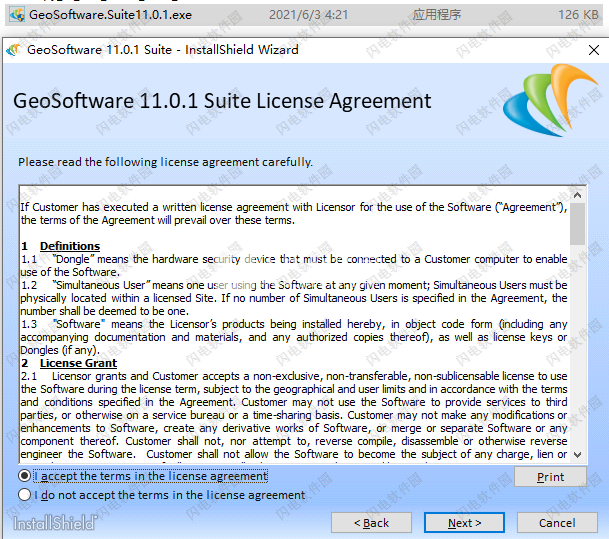Click the 'Definitions' heading in license text
This screenshot has width=609, height=539.
(70, 246)
